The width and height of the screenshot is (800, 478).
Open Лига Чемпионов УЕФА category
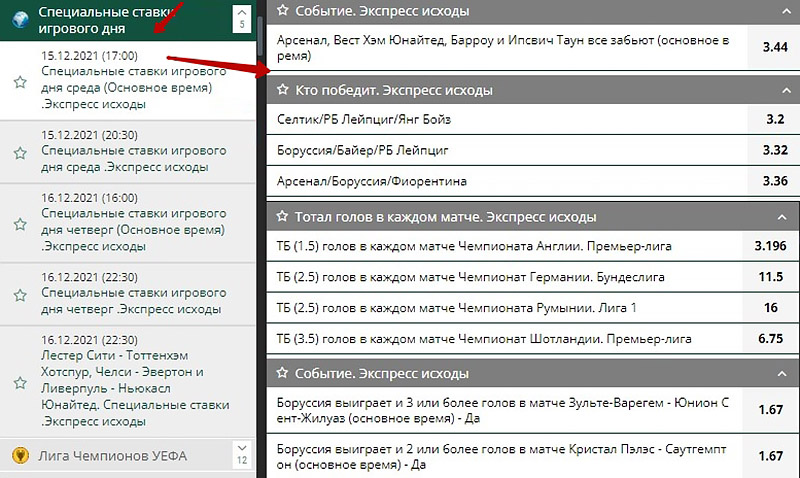pyautogui.click(x=113, y=456)
